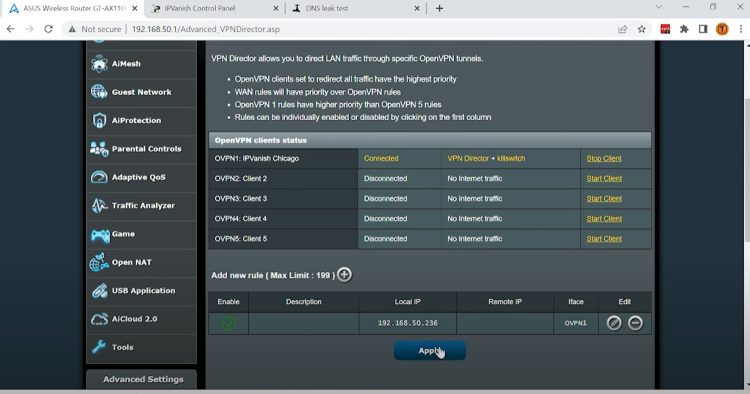Switch to IPVanish Control Panel tab

(214, 9)
